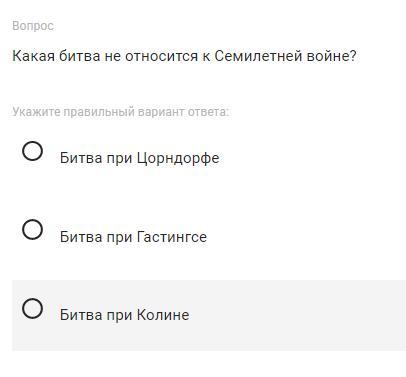Viewport: 406px width, 377px height.
Task: Click the gray highlighted Колине answer row background
Action: click(x=209, y=315)
